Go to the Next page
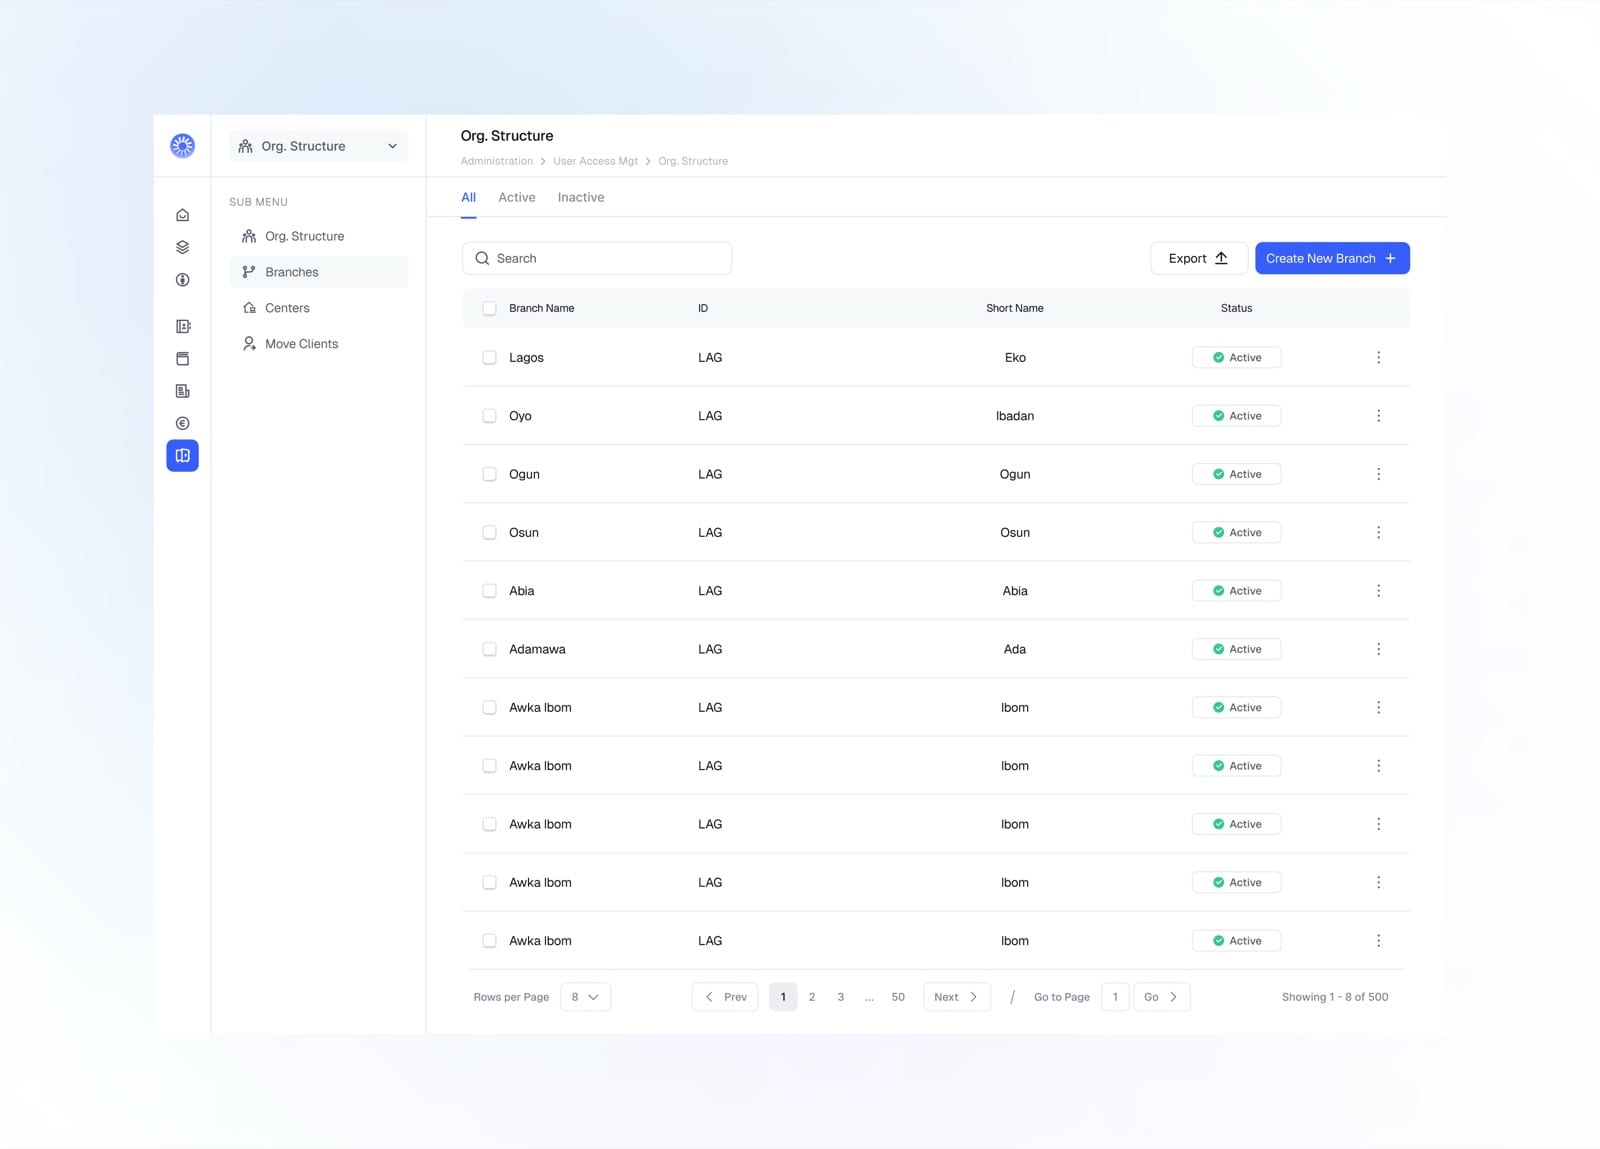This screenshot has height=1149, width=1600. (956, 997)
